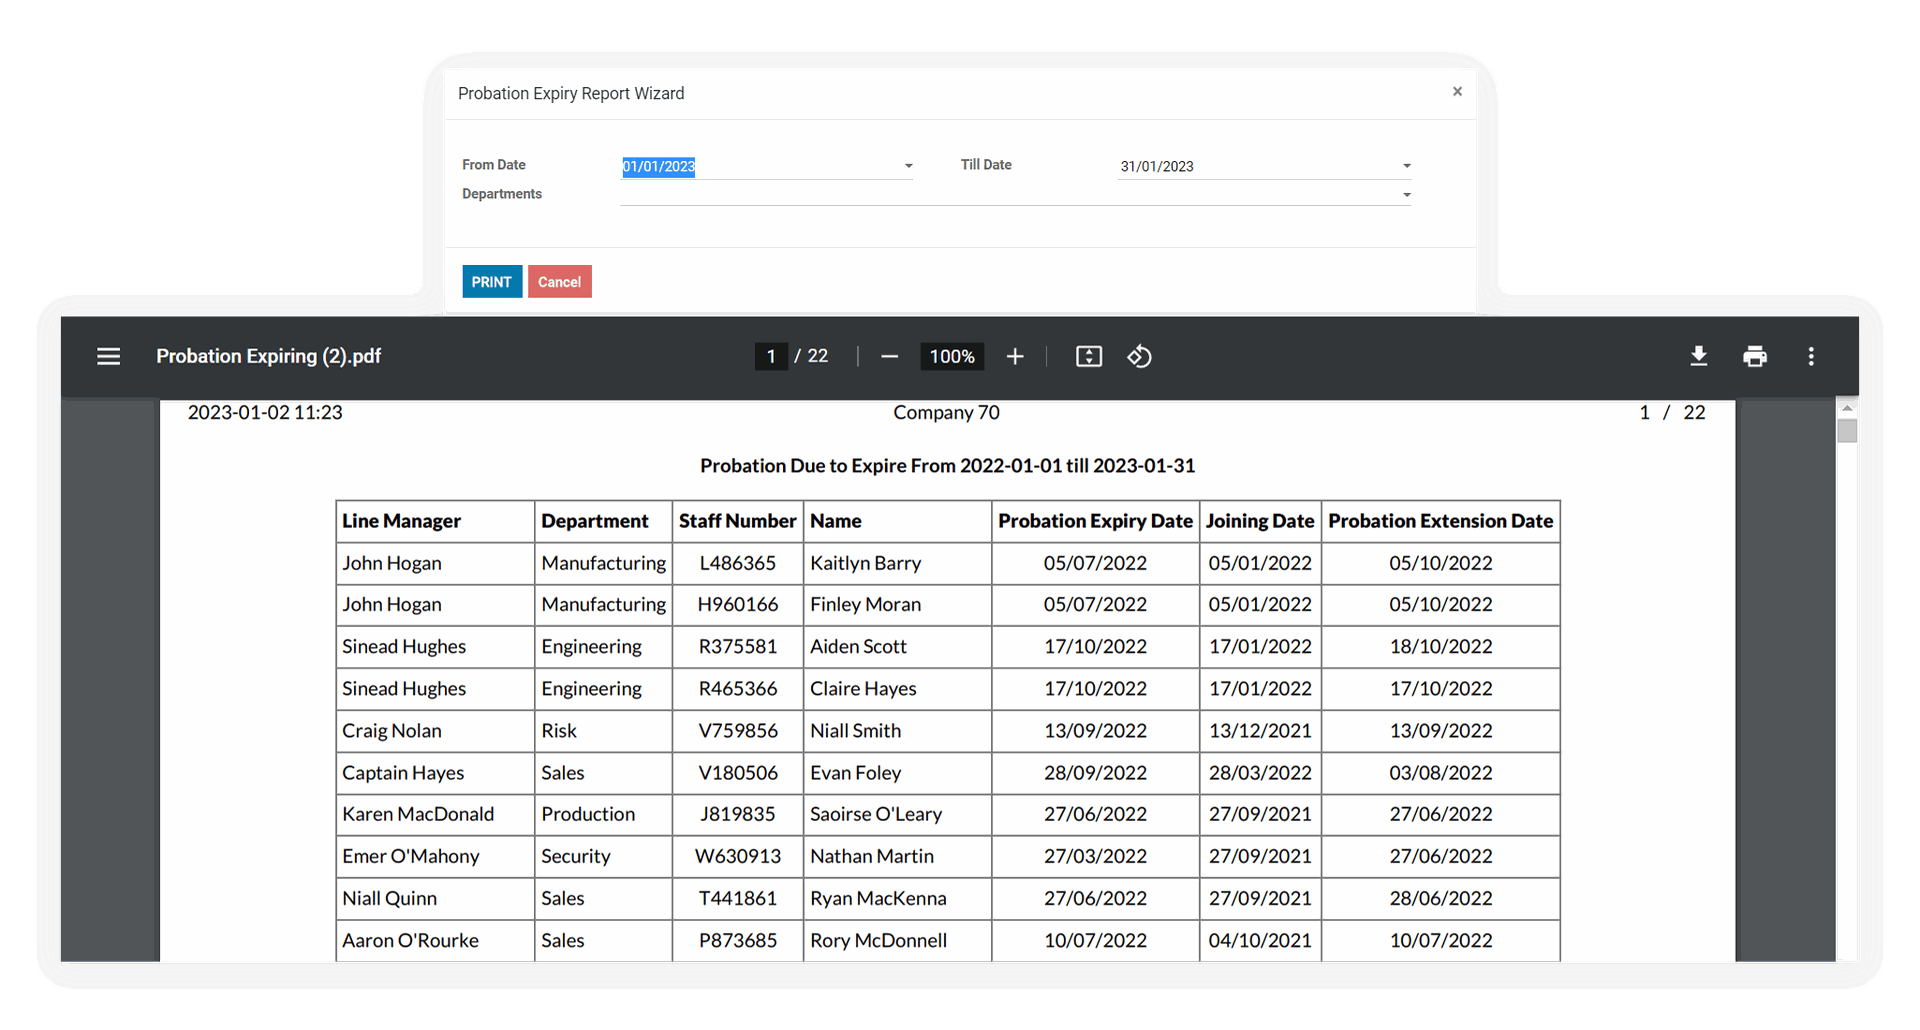Open the PDF viewer more actions menu
The height and width of the screenshot is (1030, 1920).
[x=1811, y=357]
